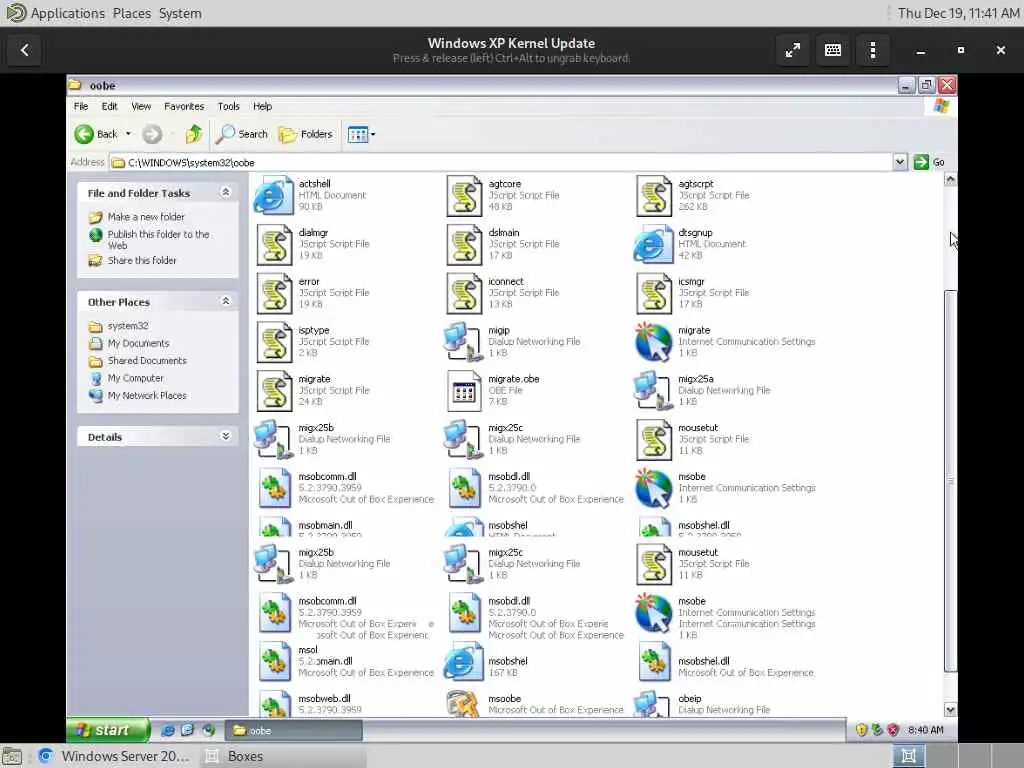Image resolution: width=1024 pixels, height=768 pixels.
Task: Go Back using the green arrow
Action: pos(95,134)
